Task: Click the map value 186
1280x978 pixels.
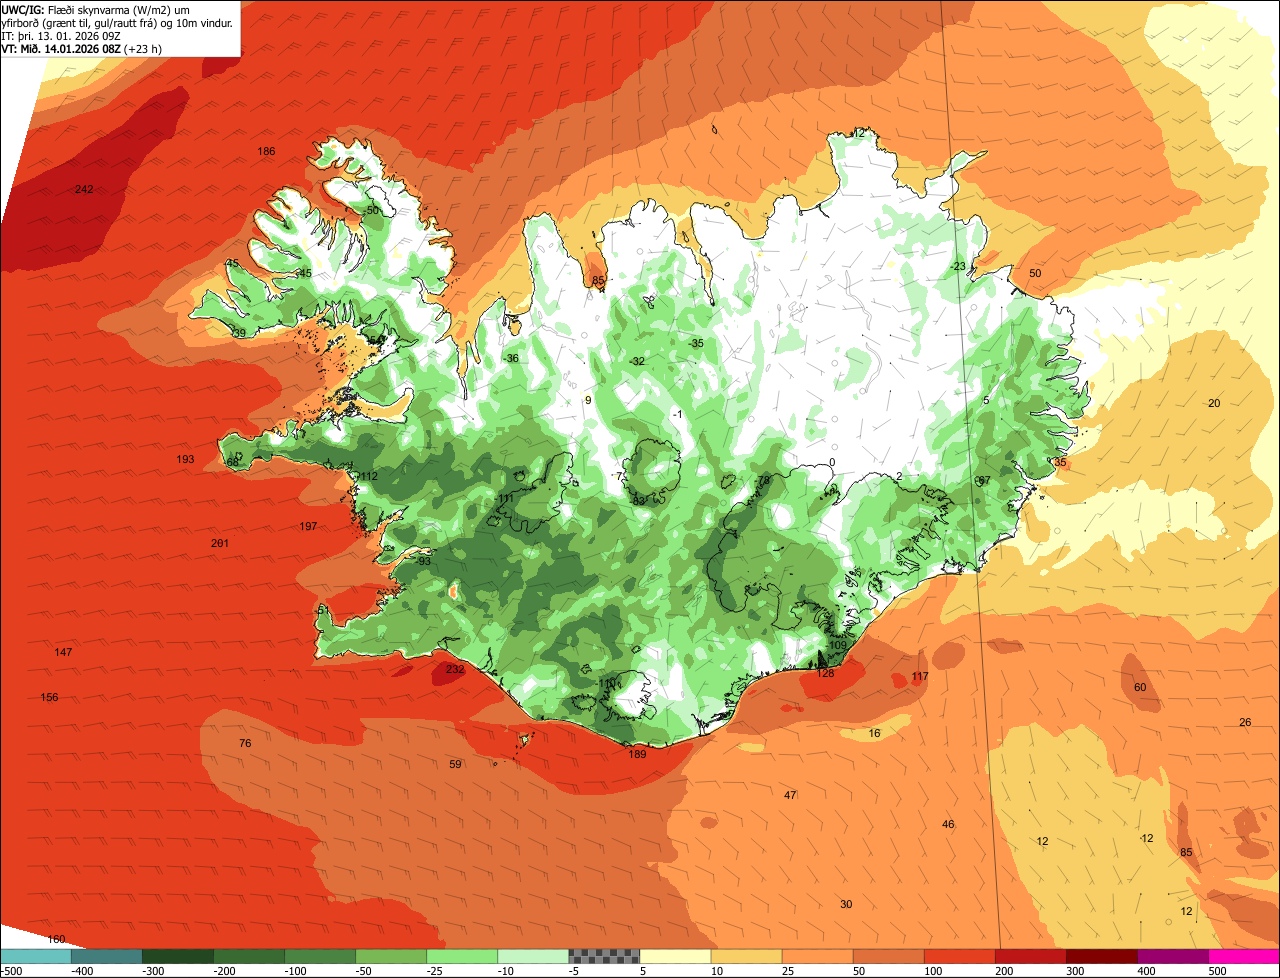Action: [266, 151]
